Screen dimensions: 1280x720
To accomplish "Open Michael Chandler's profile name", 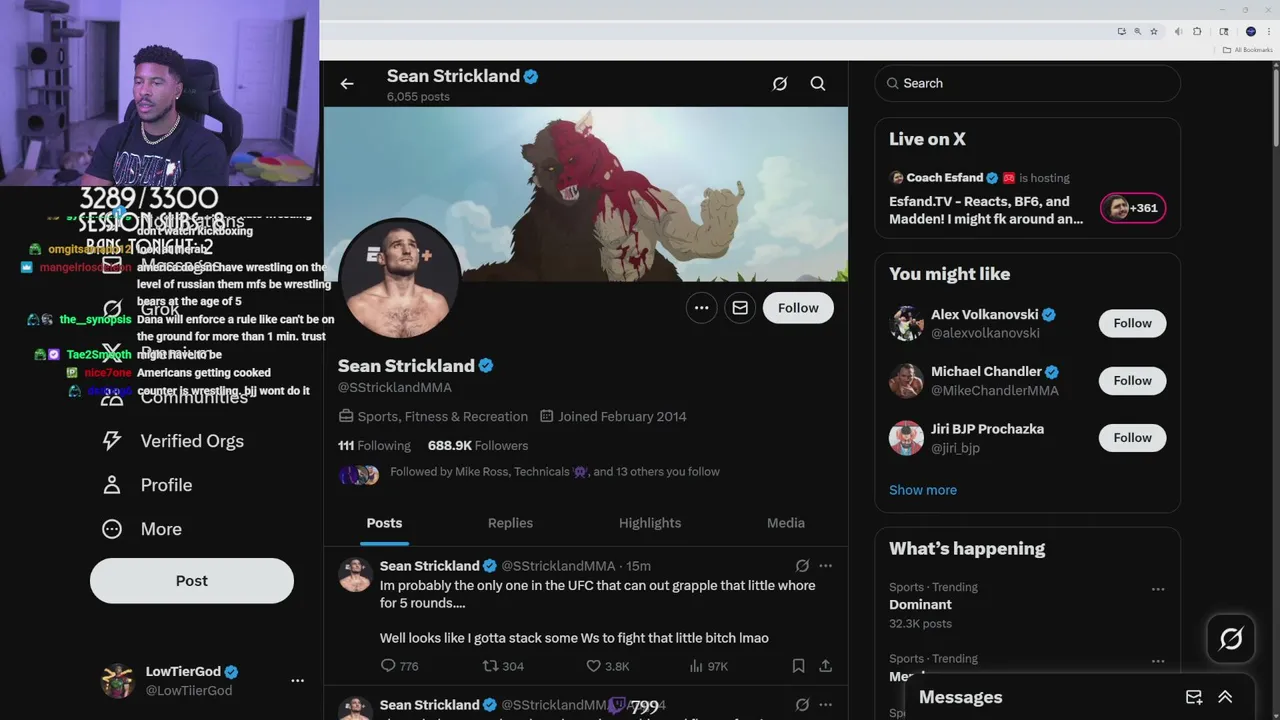I will (x=986, y=372).
